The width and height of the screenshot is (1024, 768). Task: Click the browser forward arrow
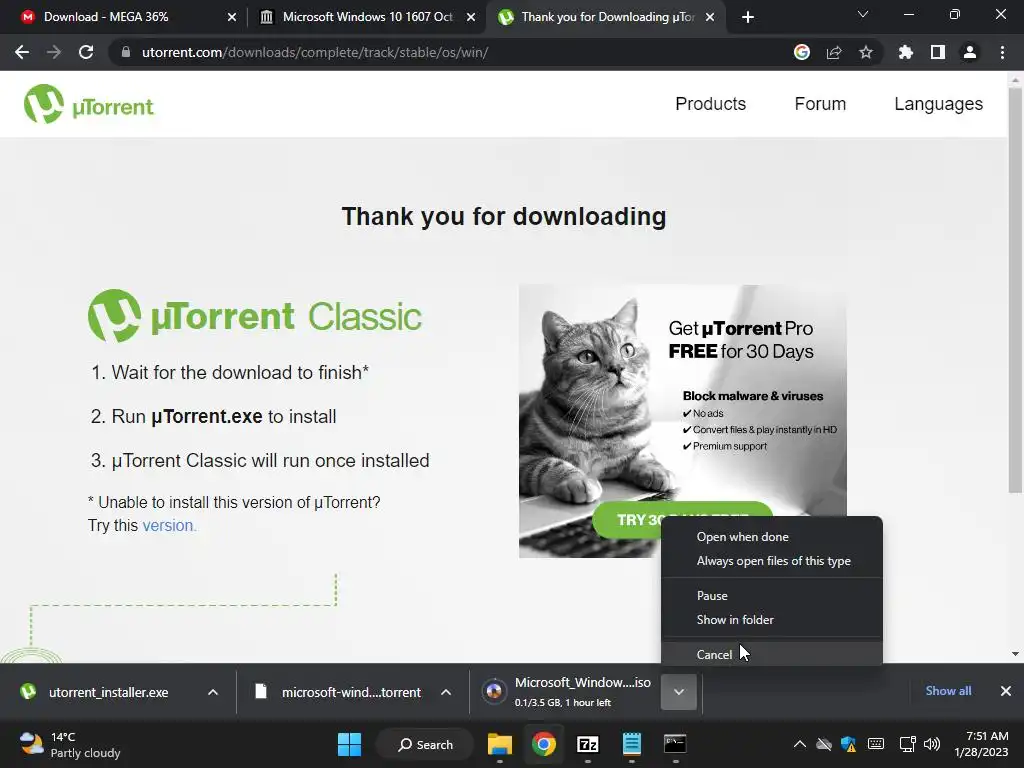[x=54, y=52]
